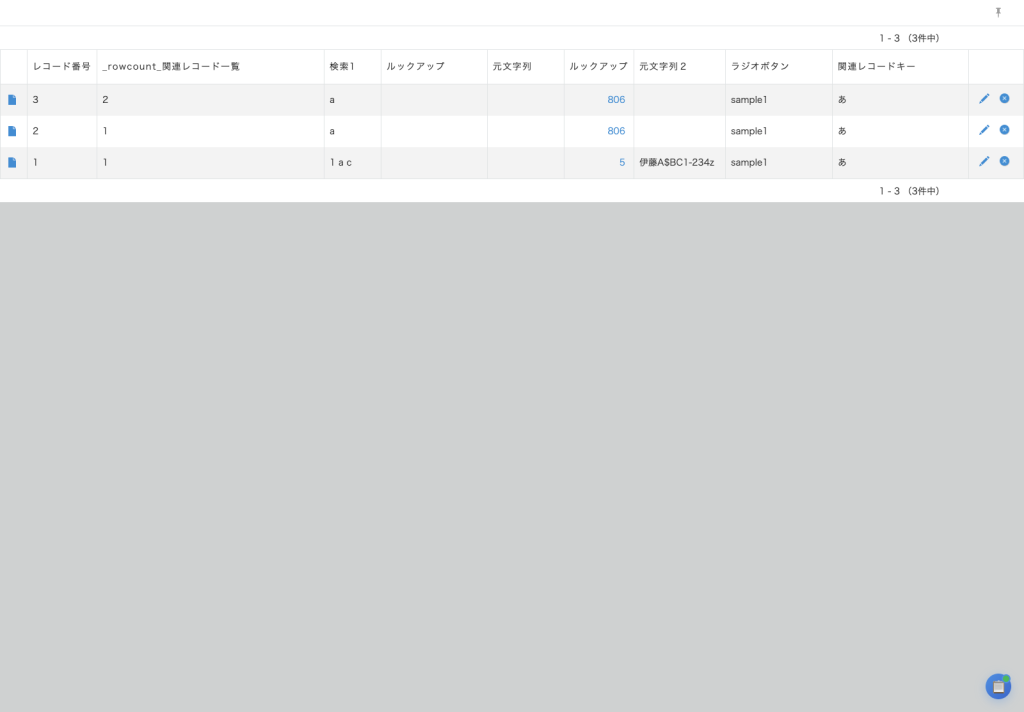Open lookup link 806 in record 3
Screen dimensions: 1024x712
point(616,100)
